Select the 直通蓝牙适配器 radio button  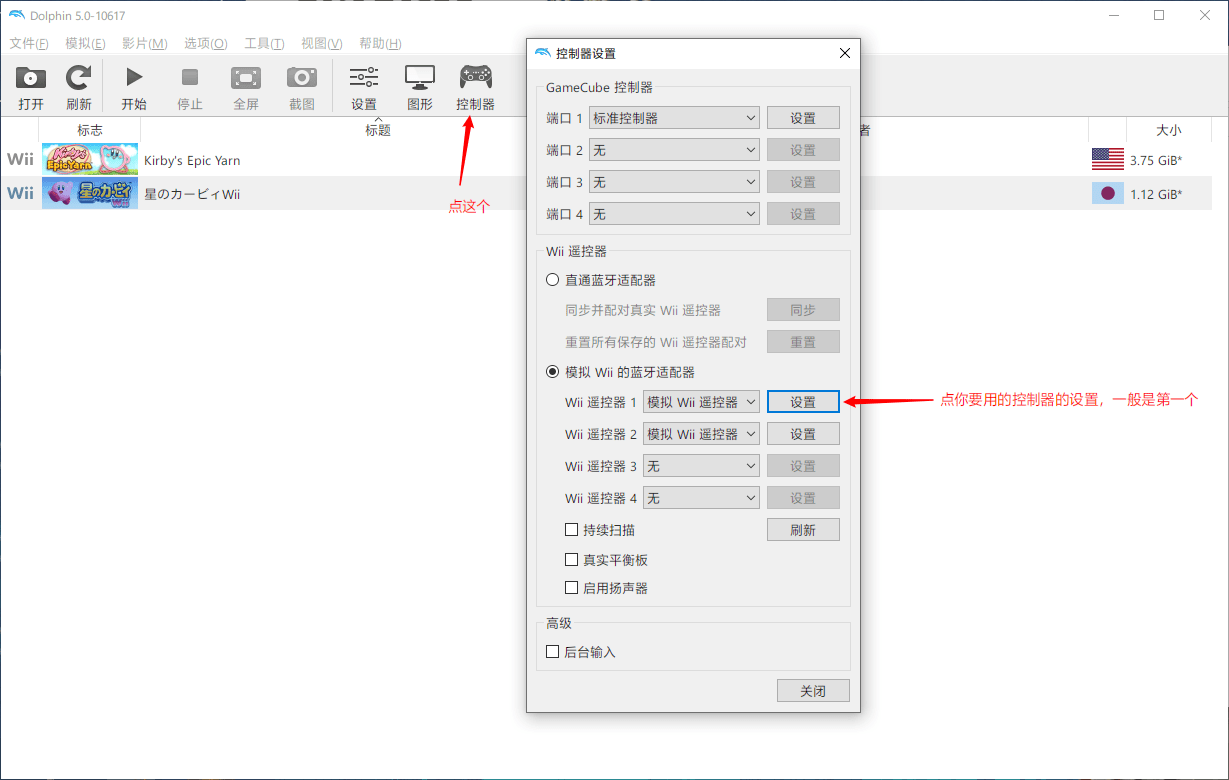(553, 280)
